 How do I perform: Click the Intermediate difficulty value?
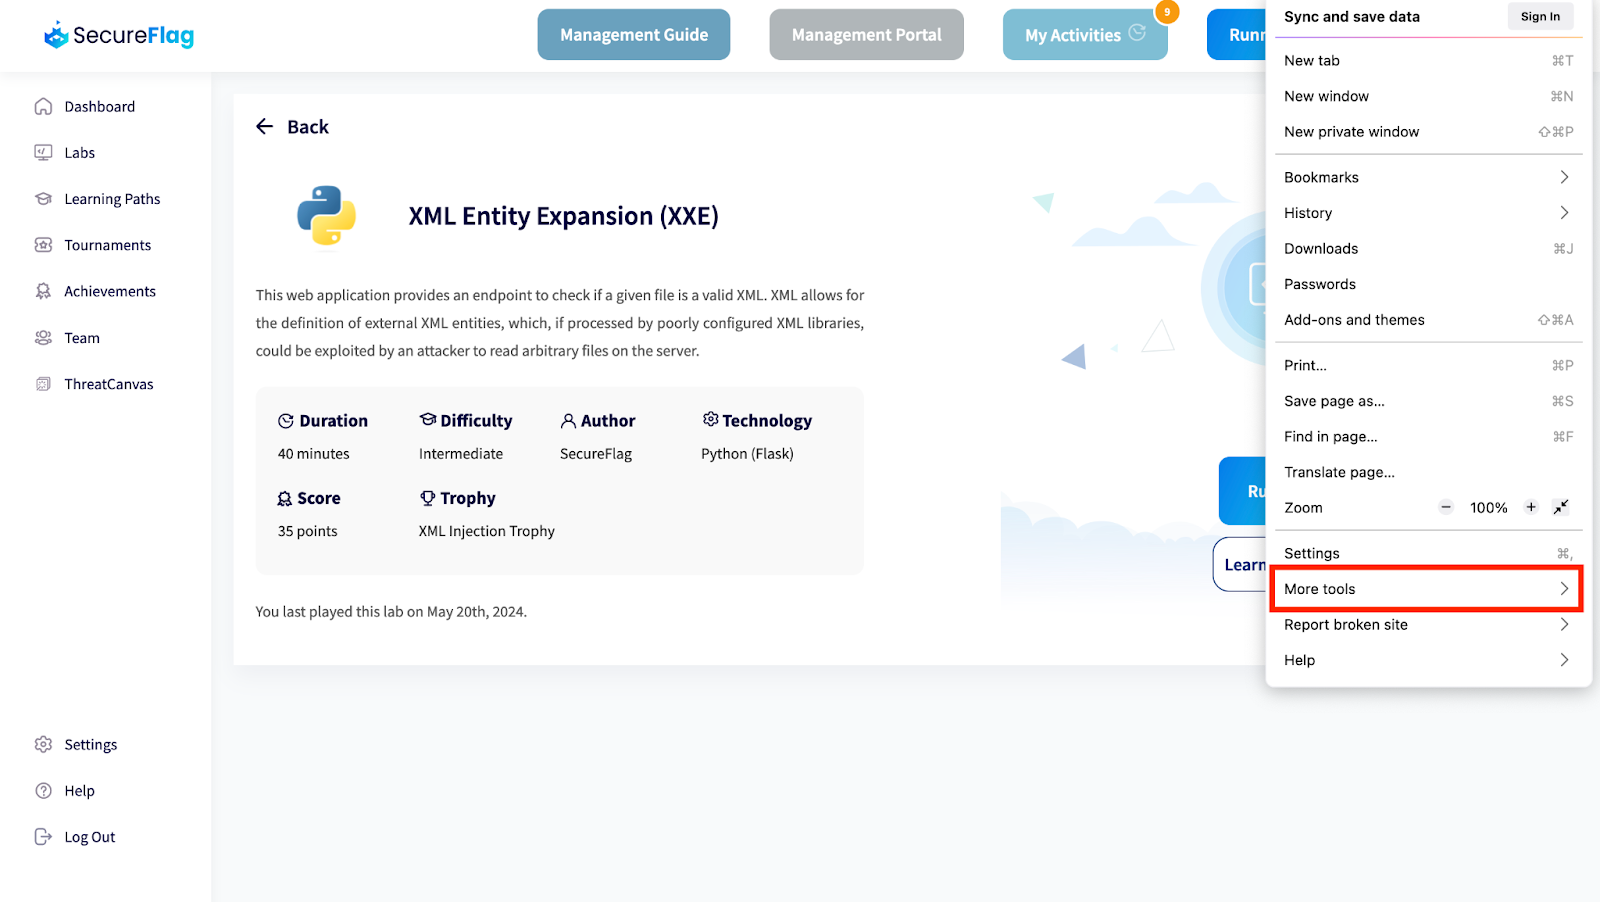[461, 453]
